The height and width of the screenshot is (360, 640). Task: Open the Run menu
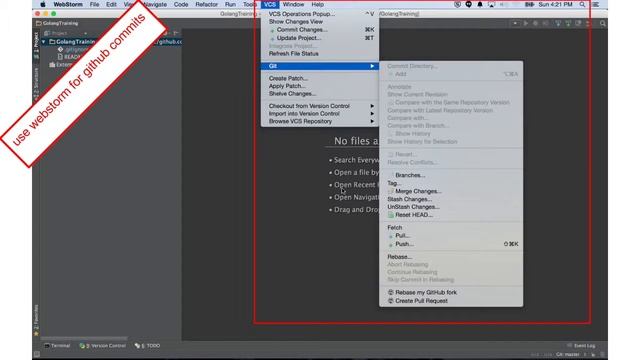[x=230, y=4]
